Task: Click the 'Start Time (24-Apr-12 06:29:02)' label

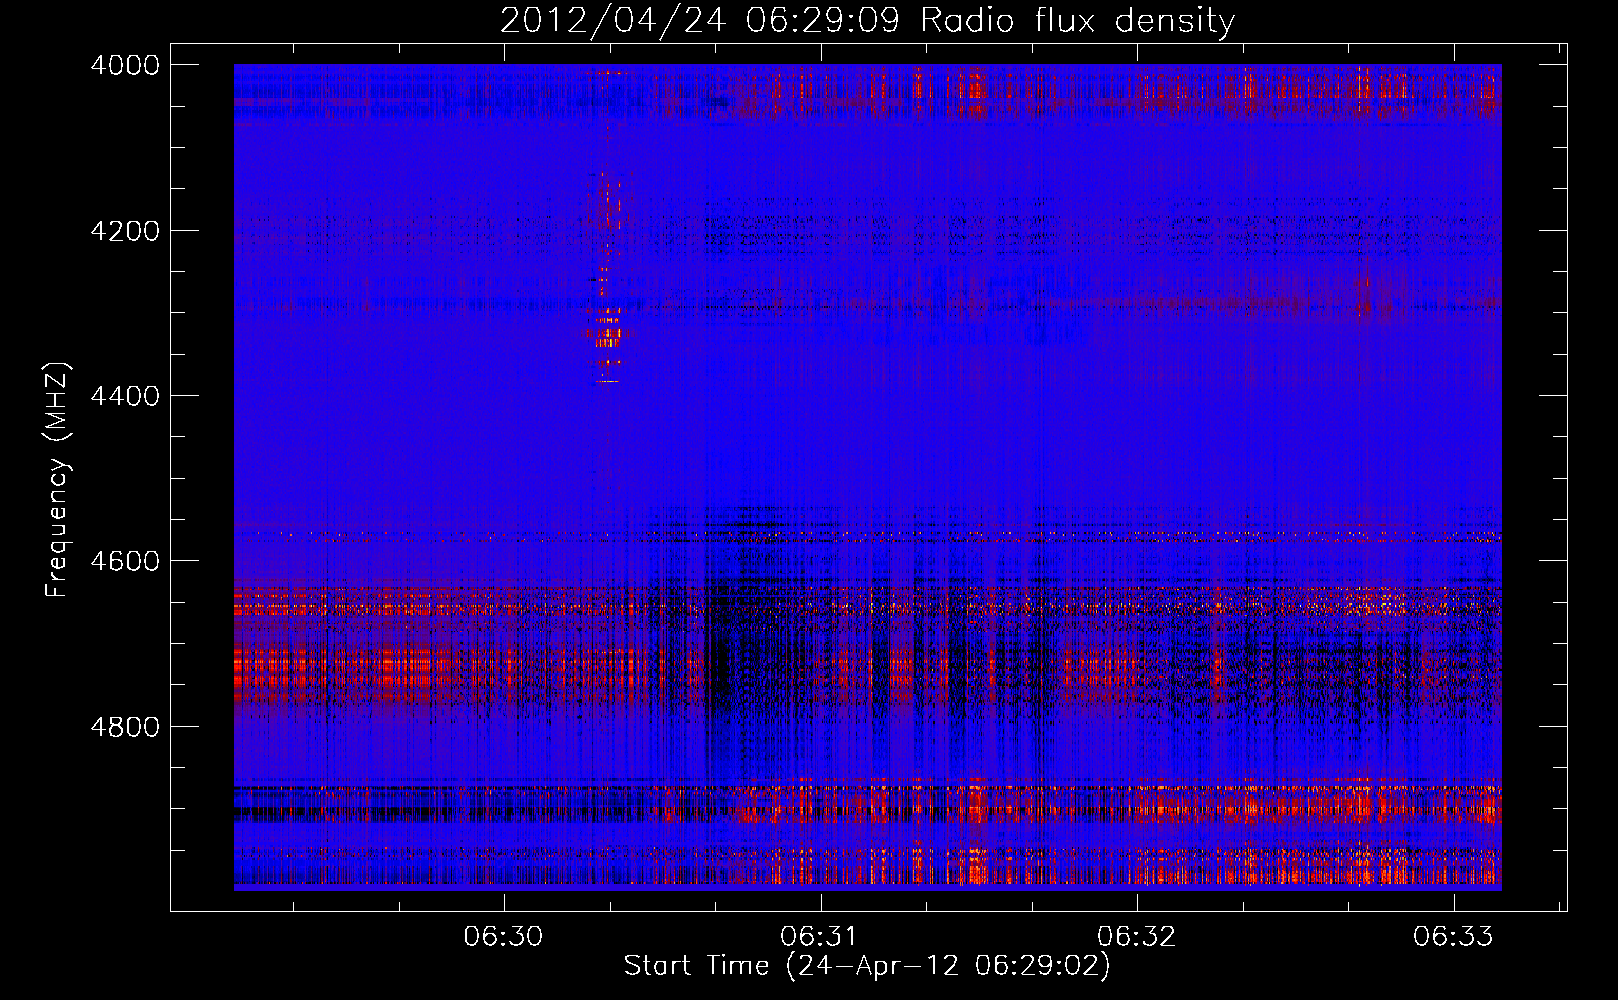Action: (867, 966)
